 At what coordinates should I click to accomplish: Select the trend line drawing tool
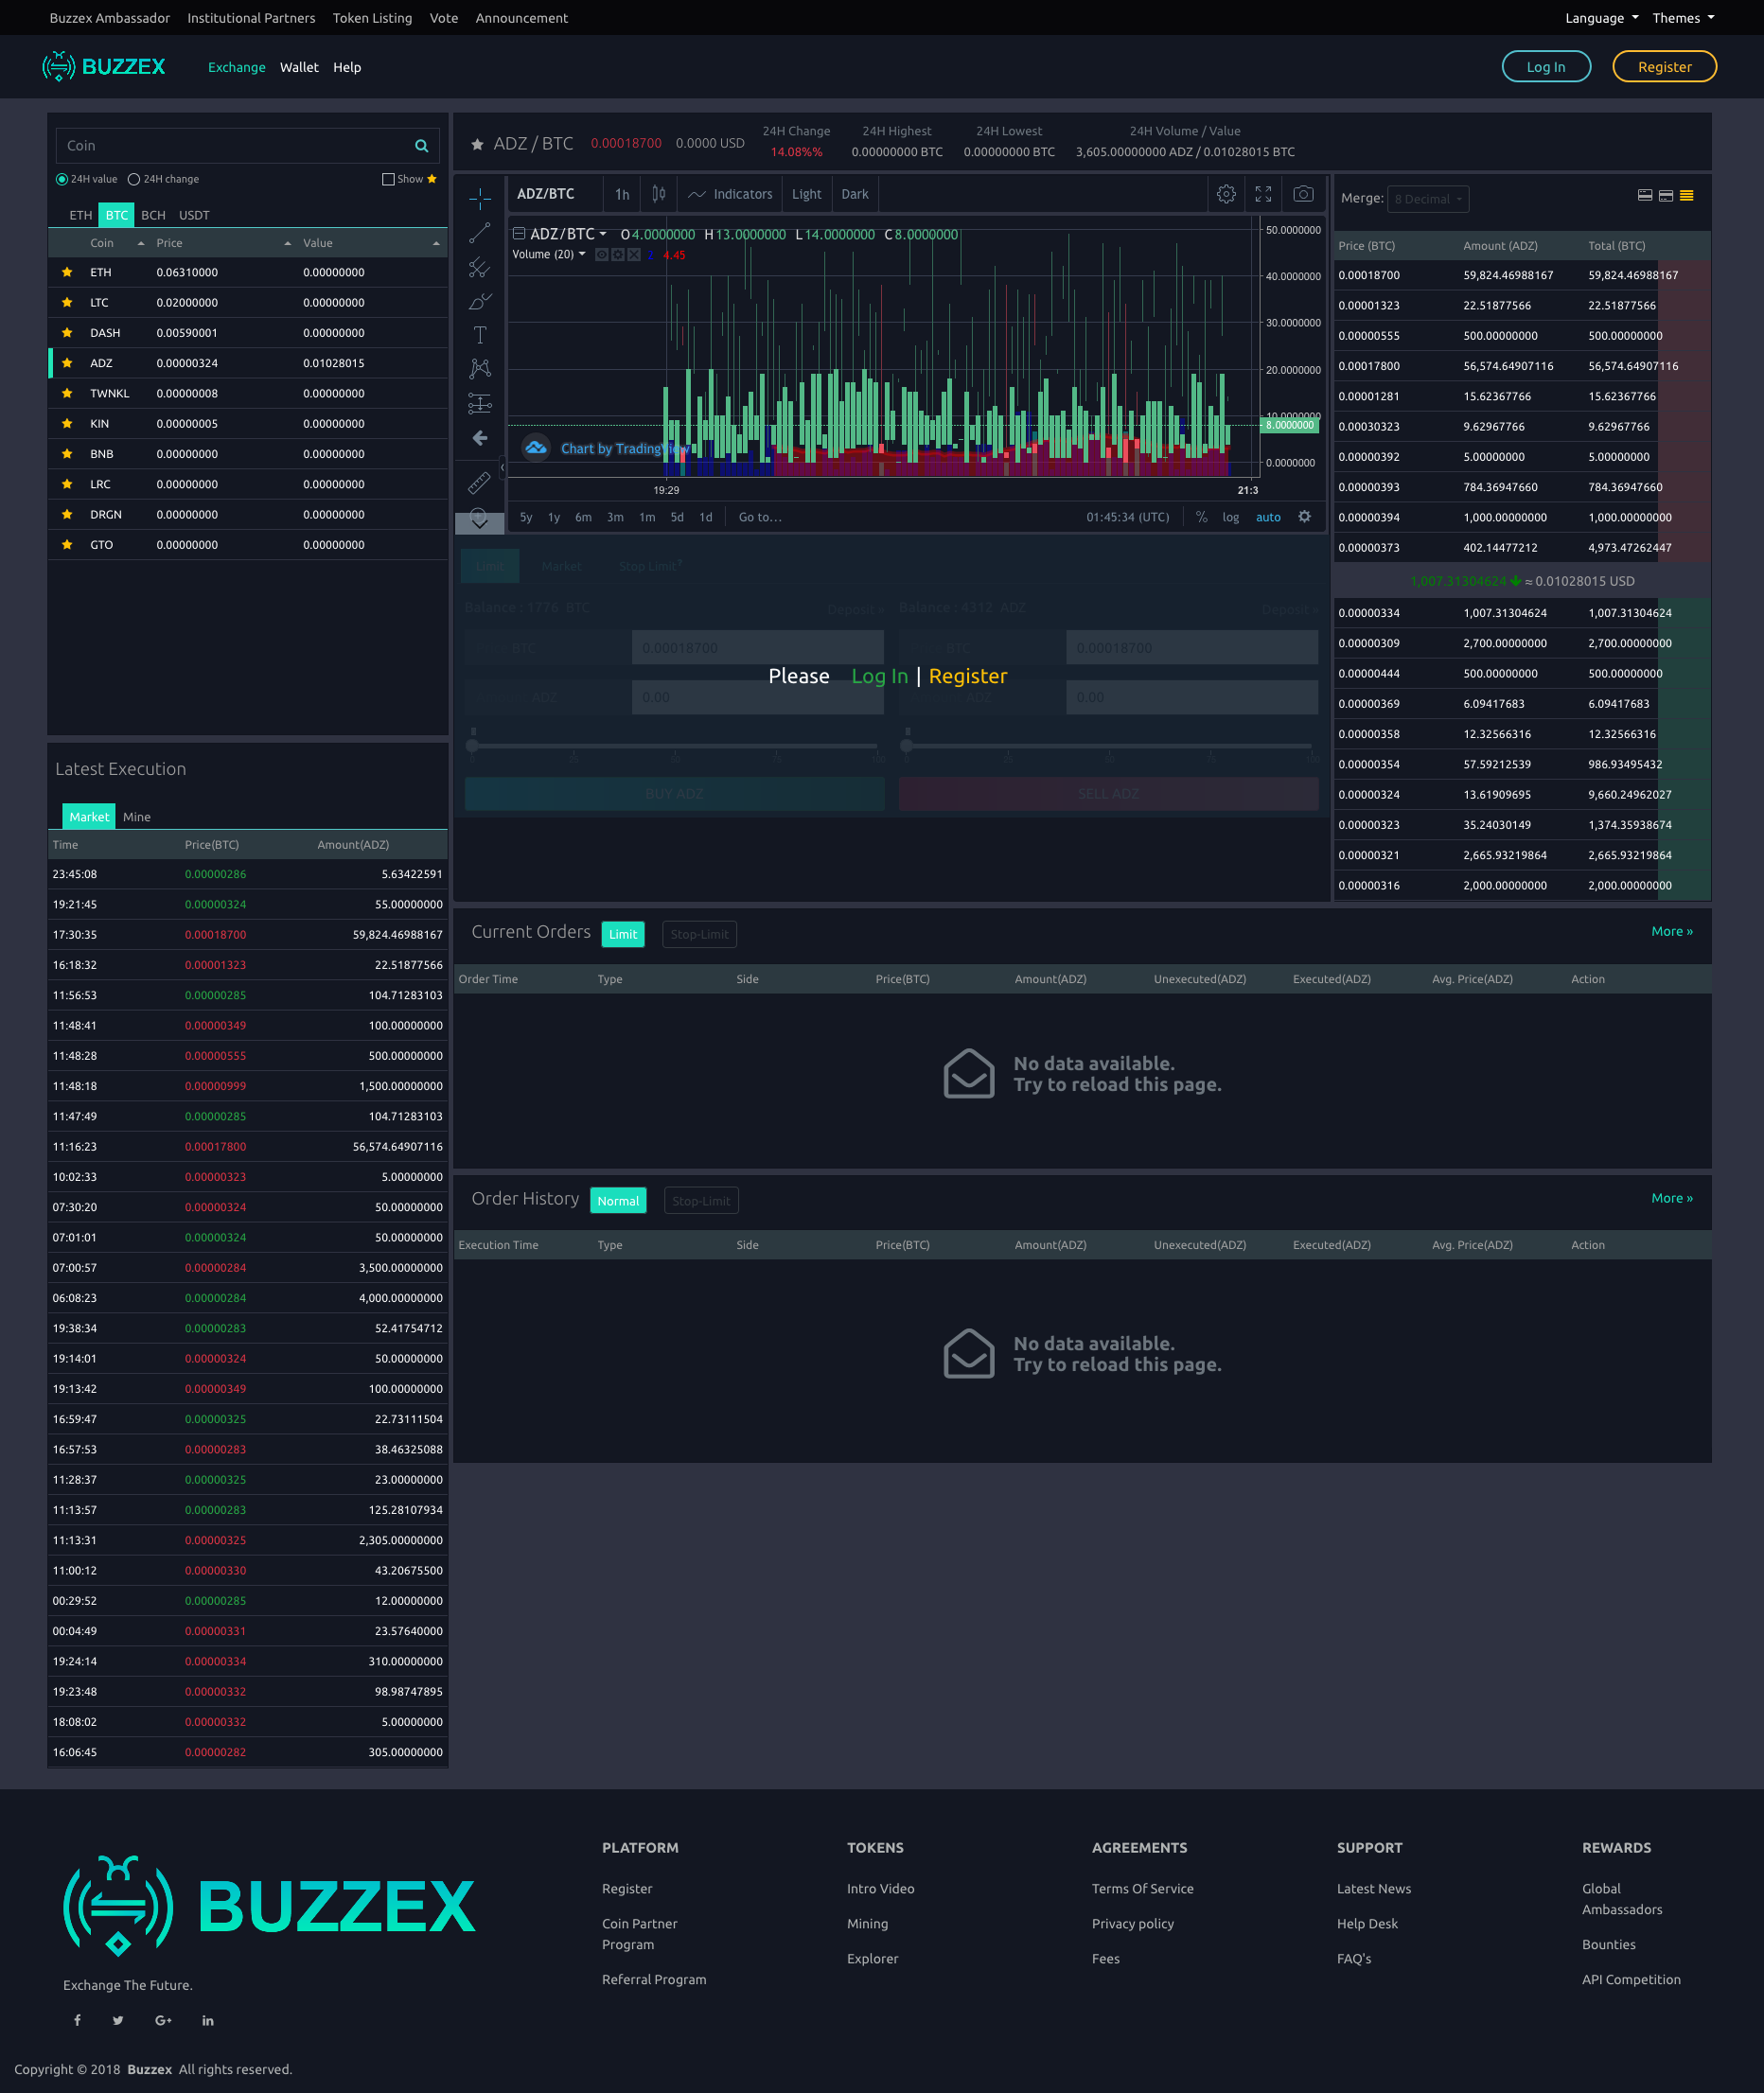pyautogui.click(x=480, y=233)
